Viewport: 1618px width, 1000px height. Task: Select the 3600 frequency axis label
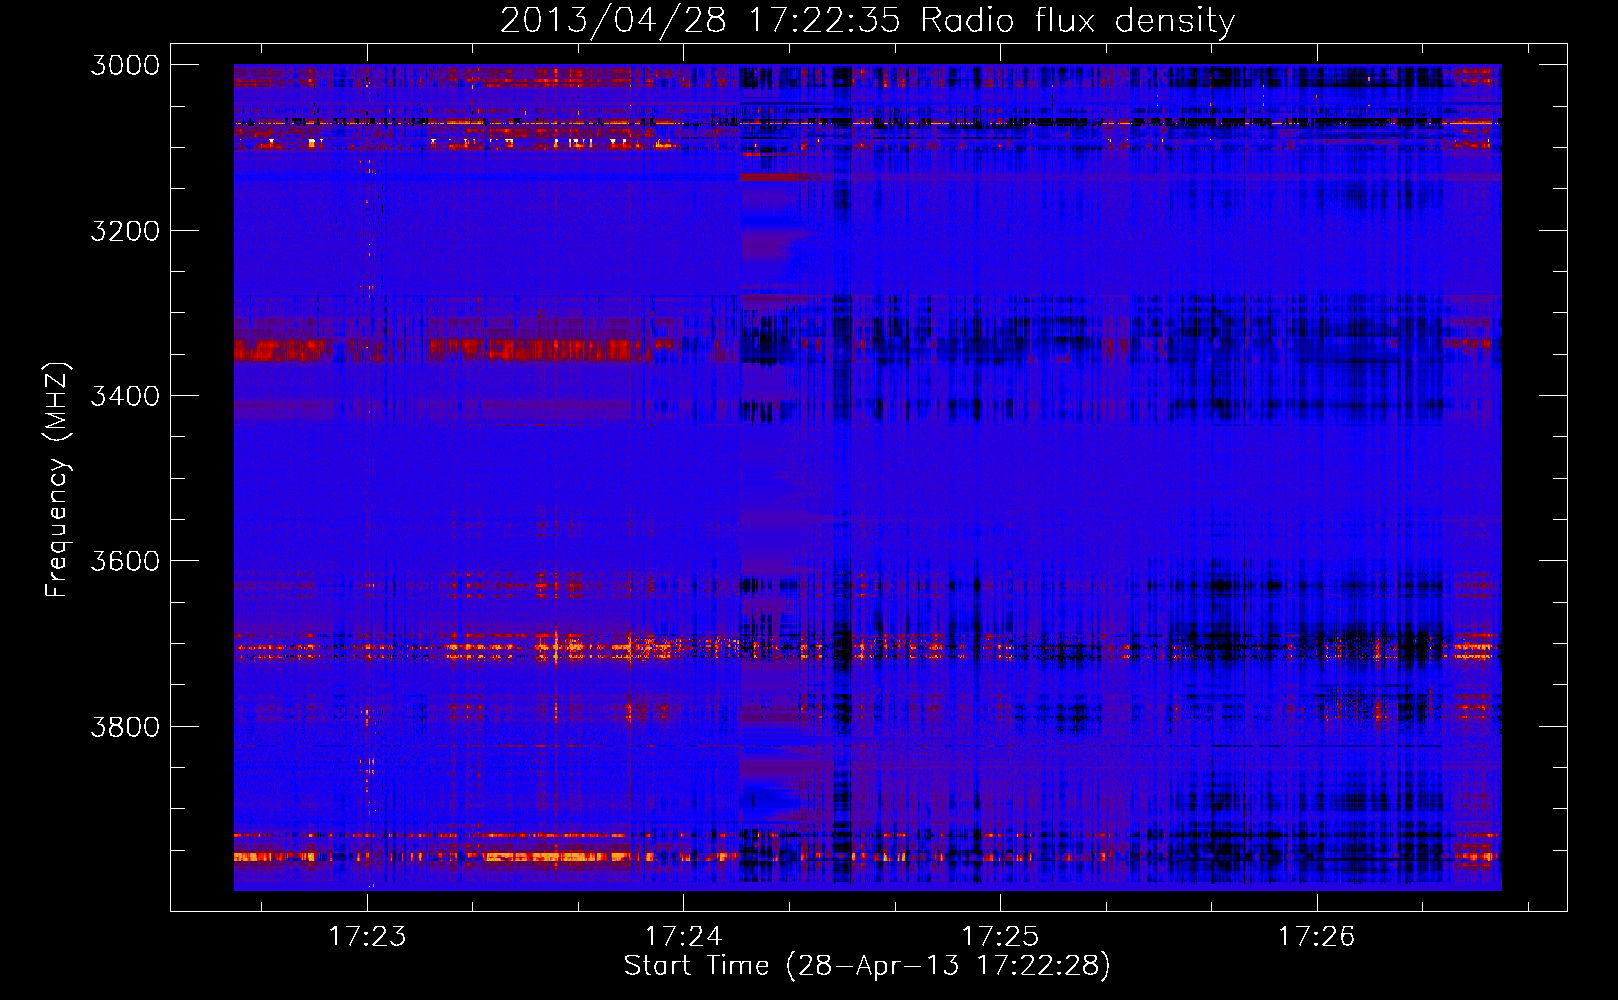(125, 561)
